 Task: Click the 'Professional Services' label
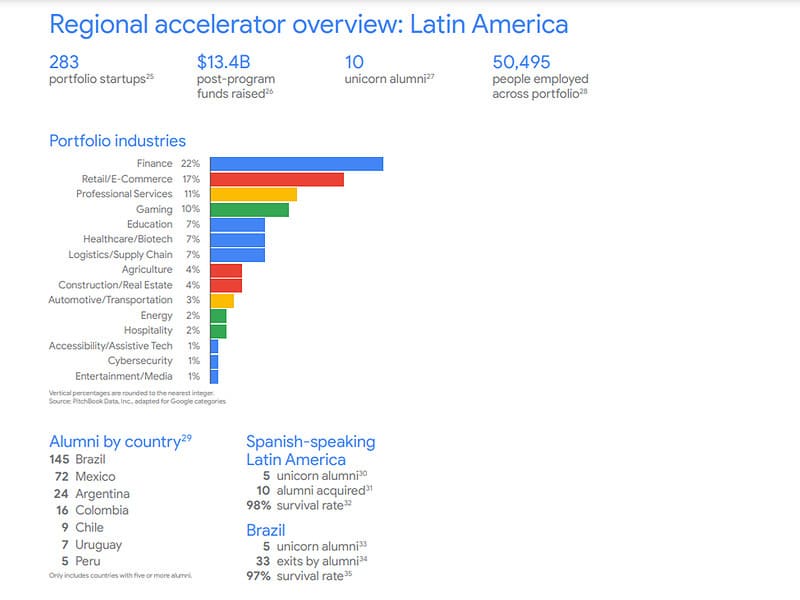click(124, 194)
